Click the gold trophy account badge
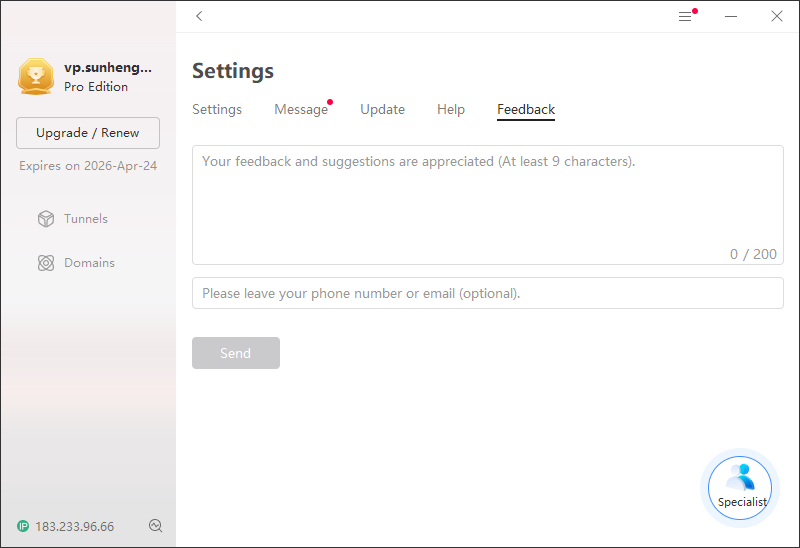Screen dimensions: 800x548 tap(36, 77)
